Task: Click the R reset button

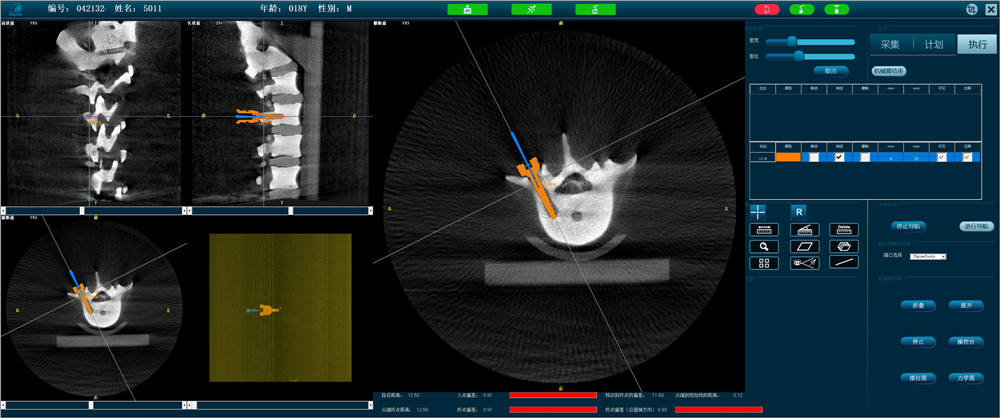Action: click(799, 211)
